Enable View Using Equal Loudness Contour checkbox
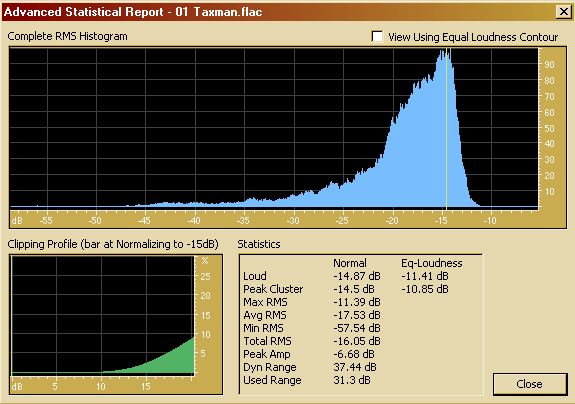The width and height of the screenshot is (575, 404). click(377, 37)
